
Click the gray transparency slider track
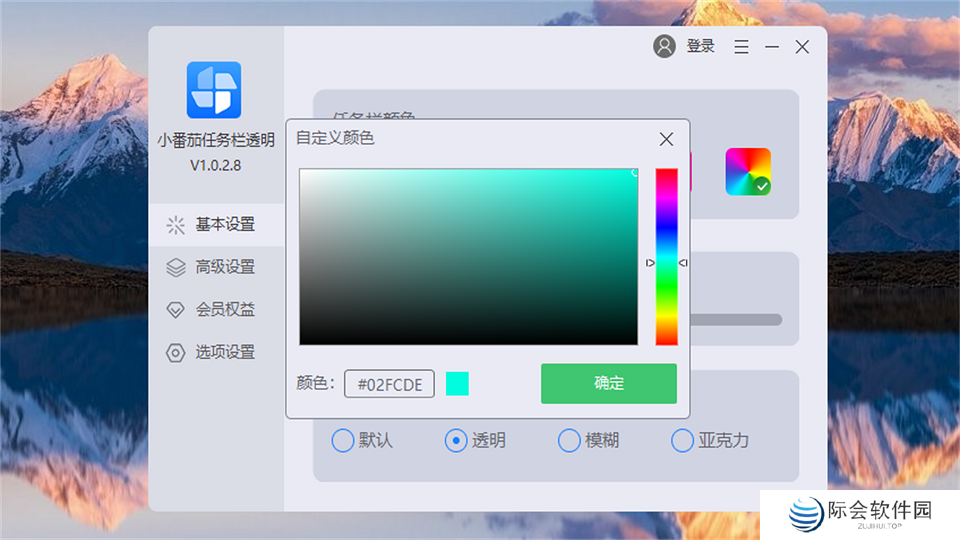click(736, 320)
